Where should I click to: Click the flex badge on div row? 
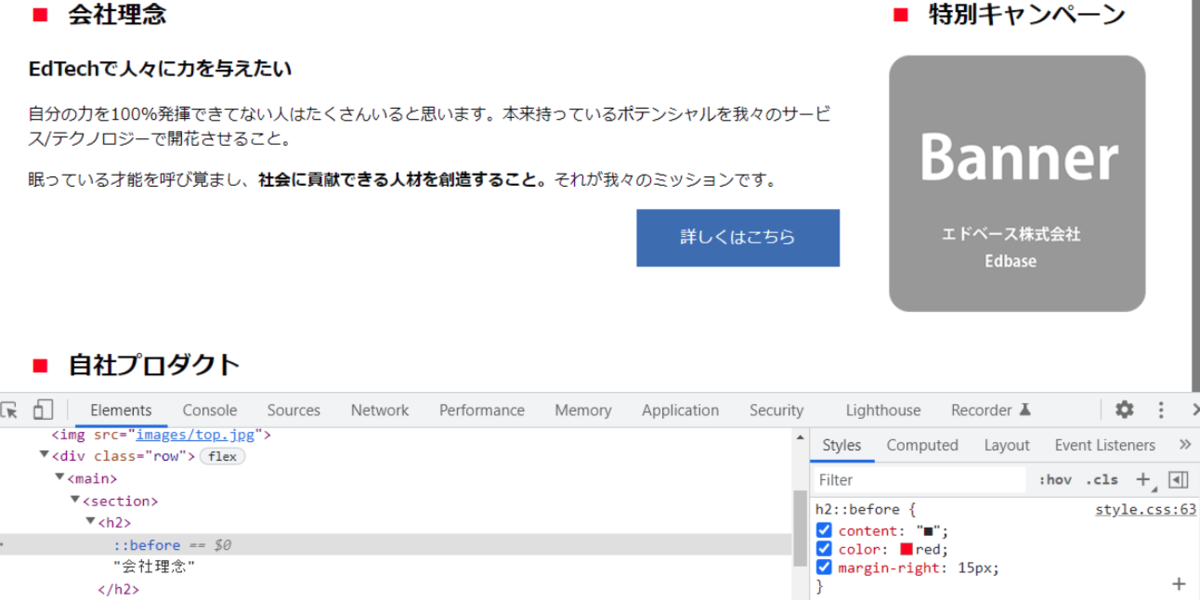pyautogui.click(x=223, y=456)
